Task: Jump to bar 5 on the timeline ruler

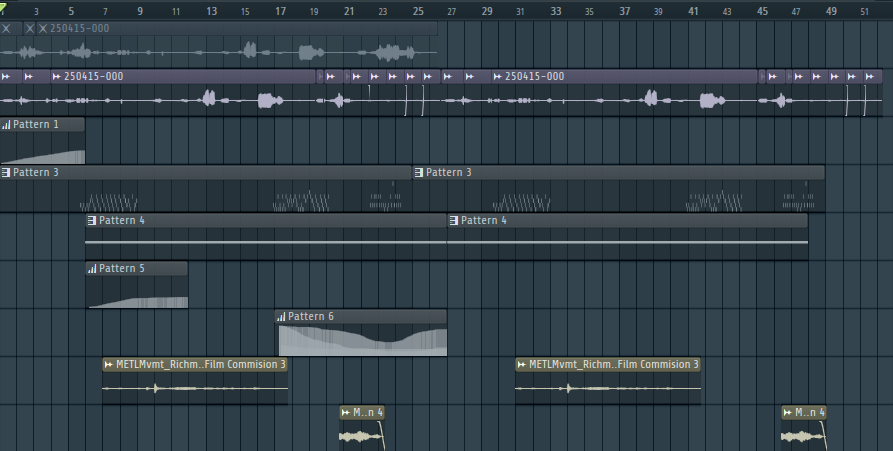Action: [71, 11]
